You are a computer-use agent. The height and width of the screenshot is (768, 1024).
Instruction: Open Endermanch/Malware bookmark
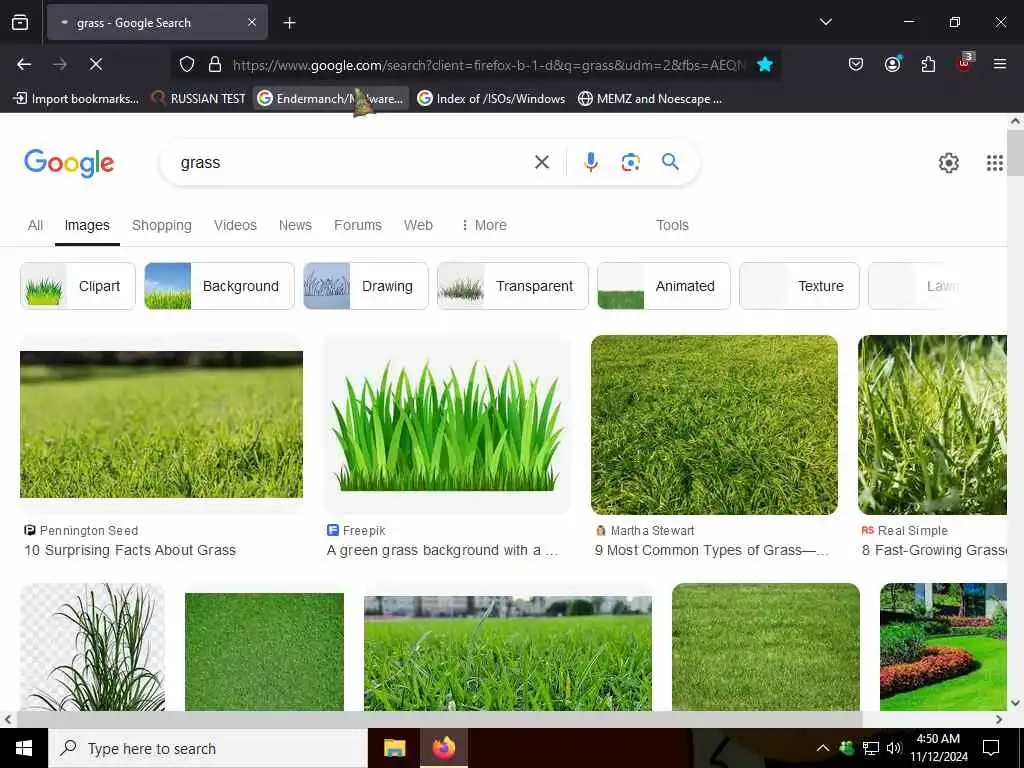[x=331, y=99]
